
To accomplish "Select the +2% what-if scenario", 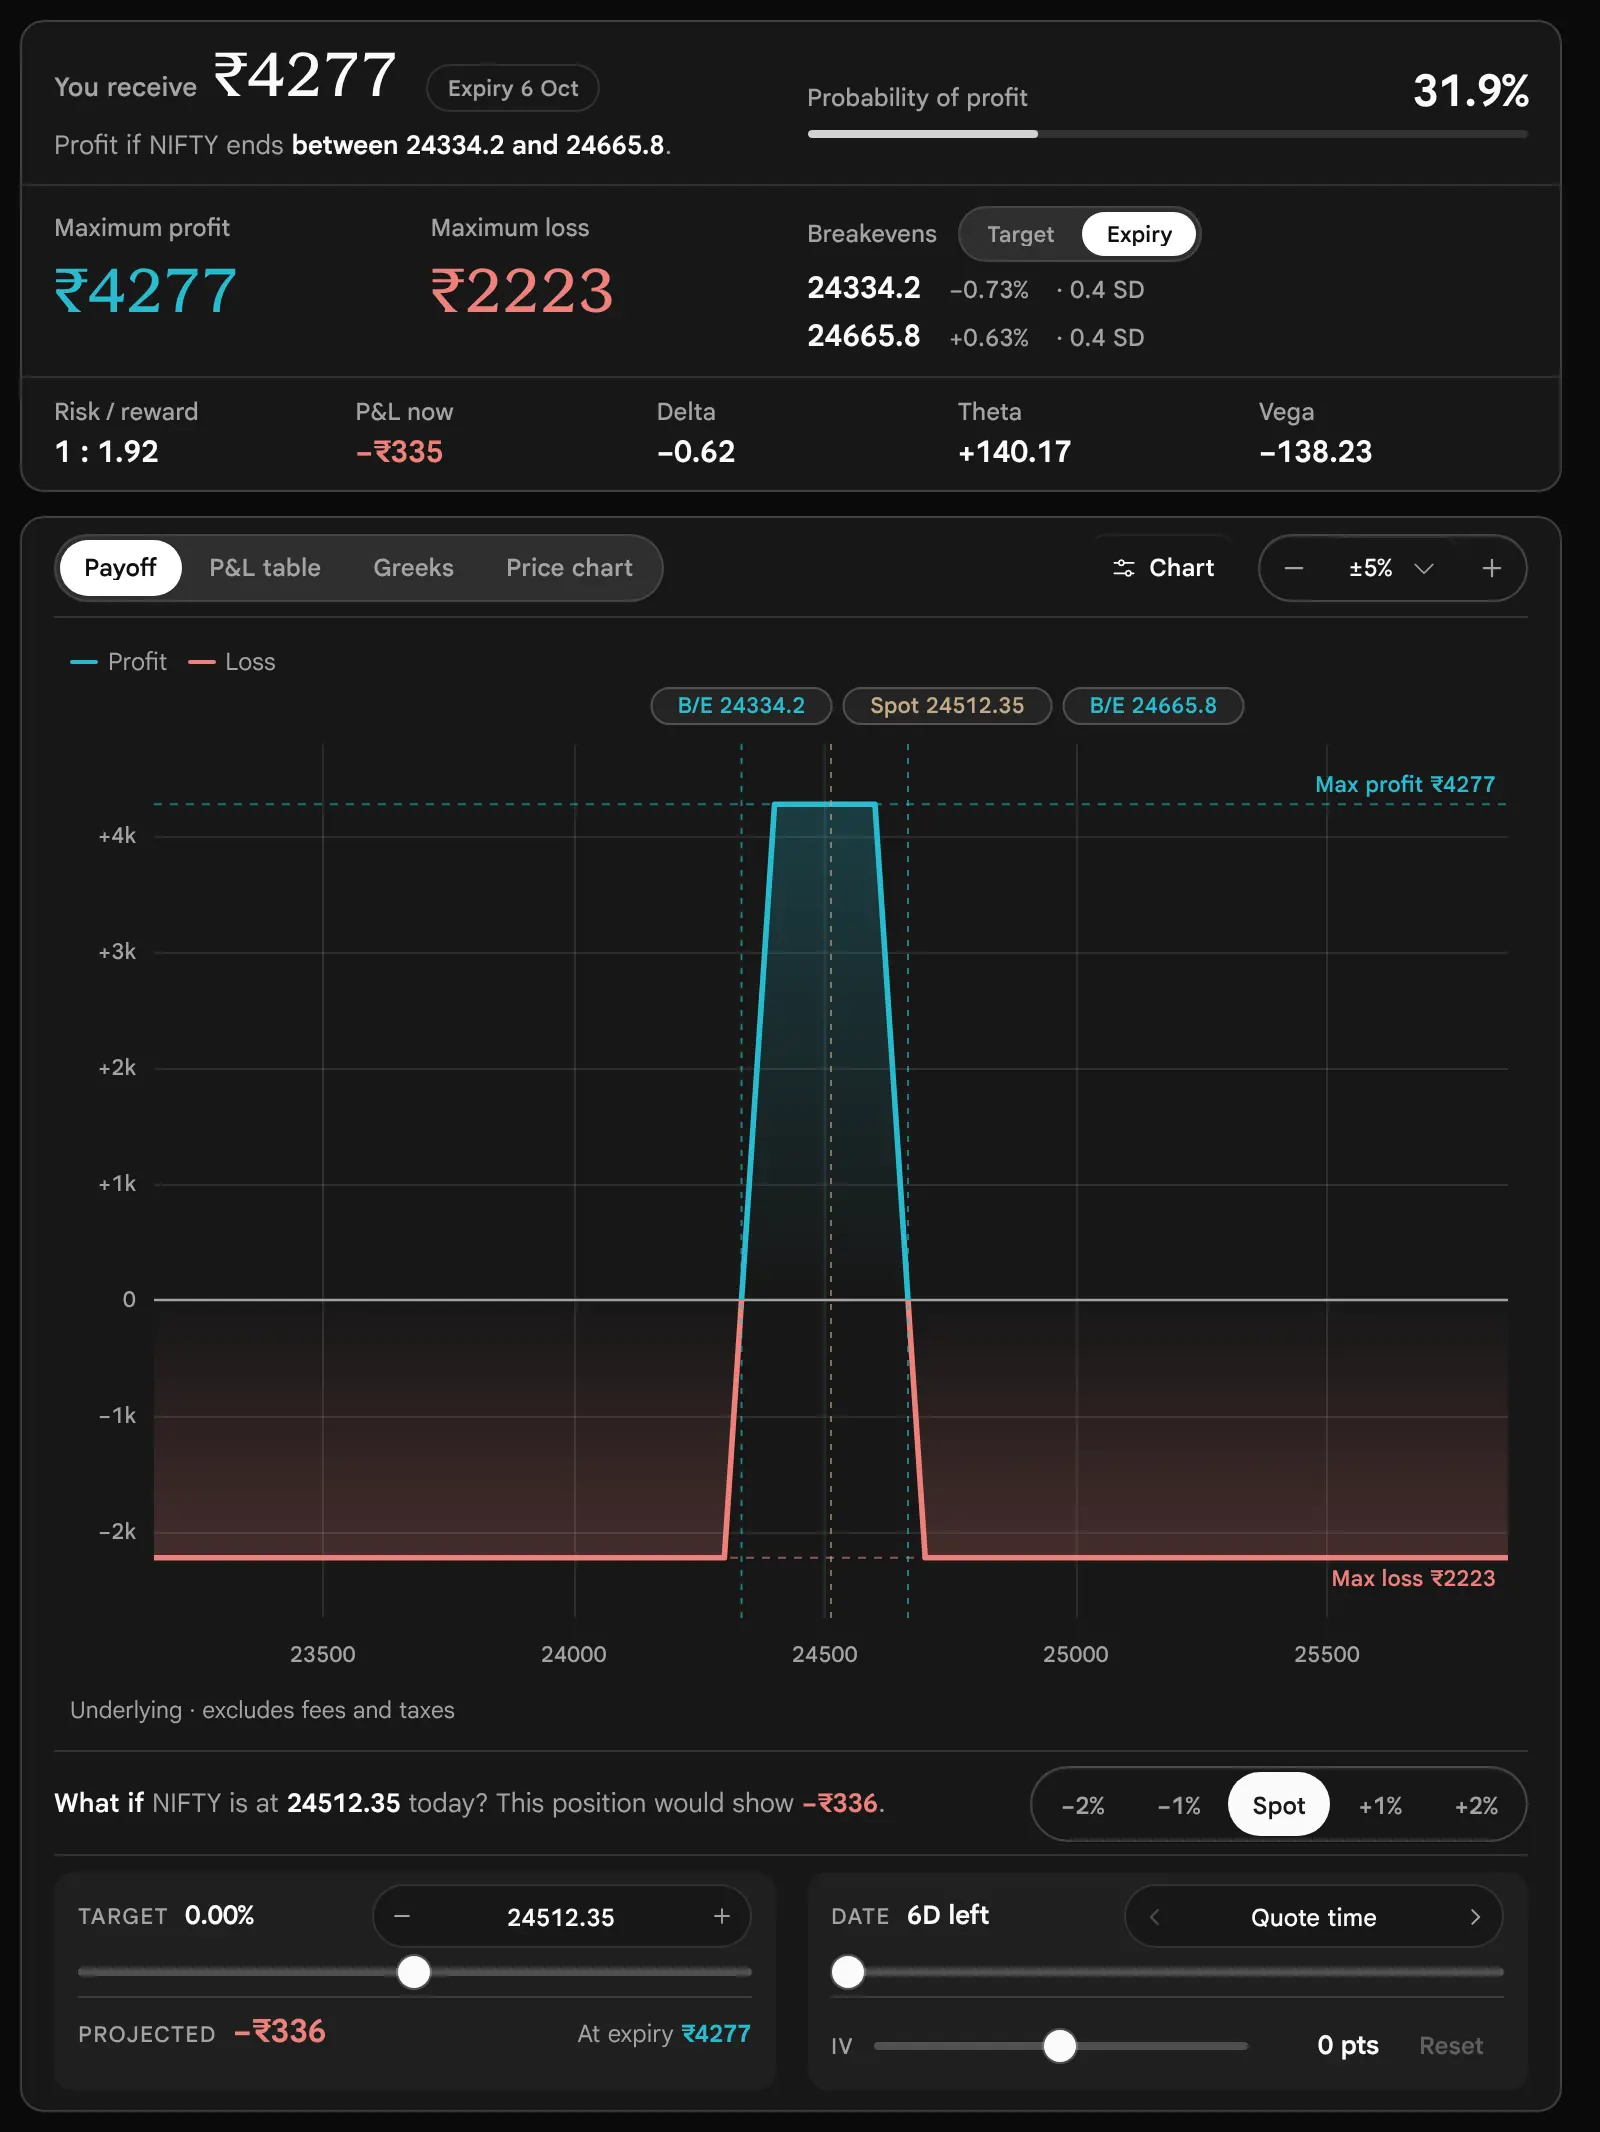I will point(1476,1805).
